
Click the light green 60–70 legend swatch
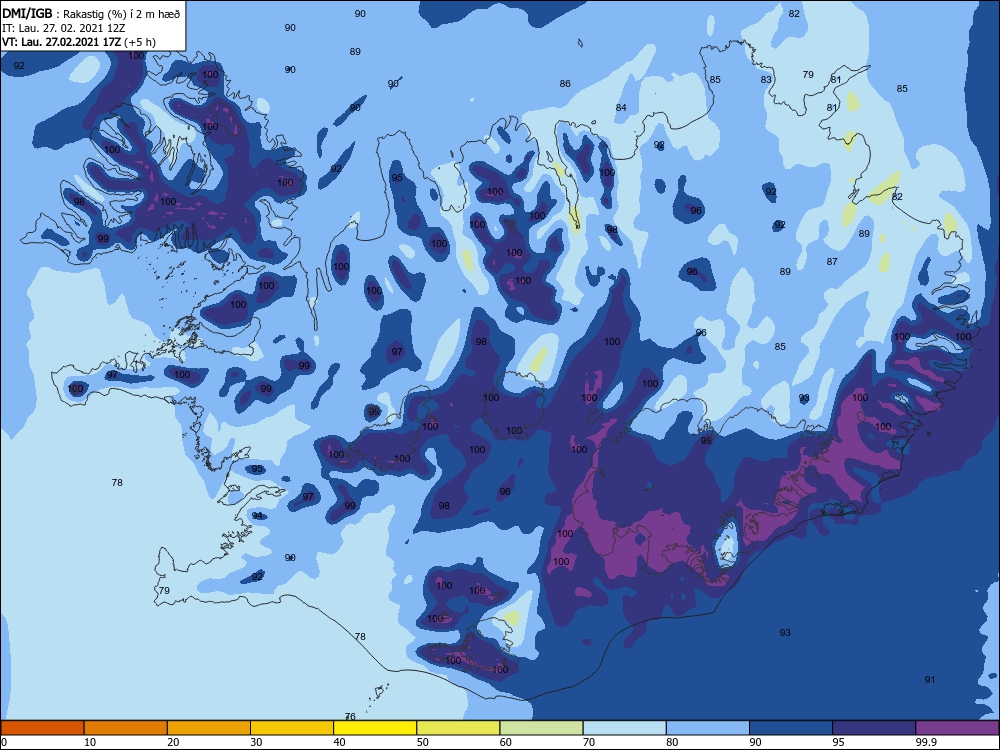click(541, 728)
